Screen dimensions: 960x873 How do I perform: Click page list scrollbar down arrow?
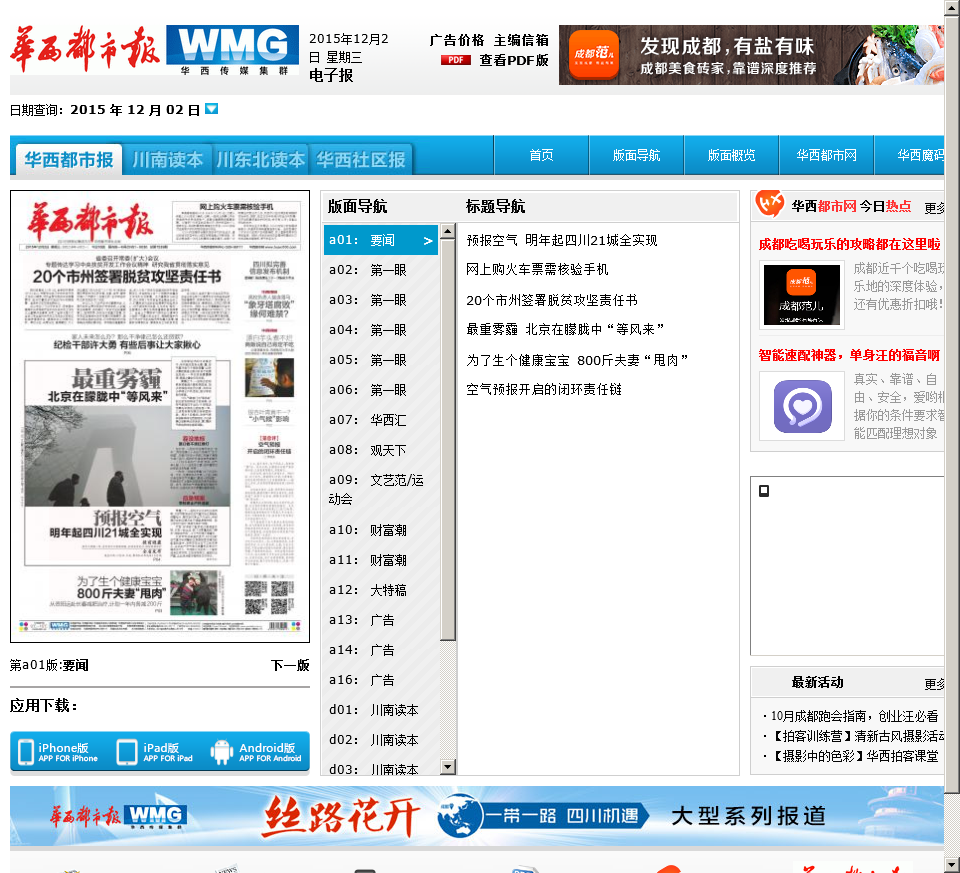coord(448,767)
